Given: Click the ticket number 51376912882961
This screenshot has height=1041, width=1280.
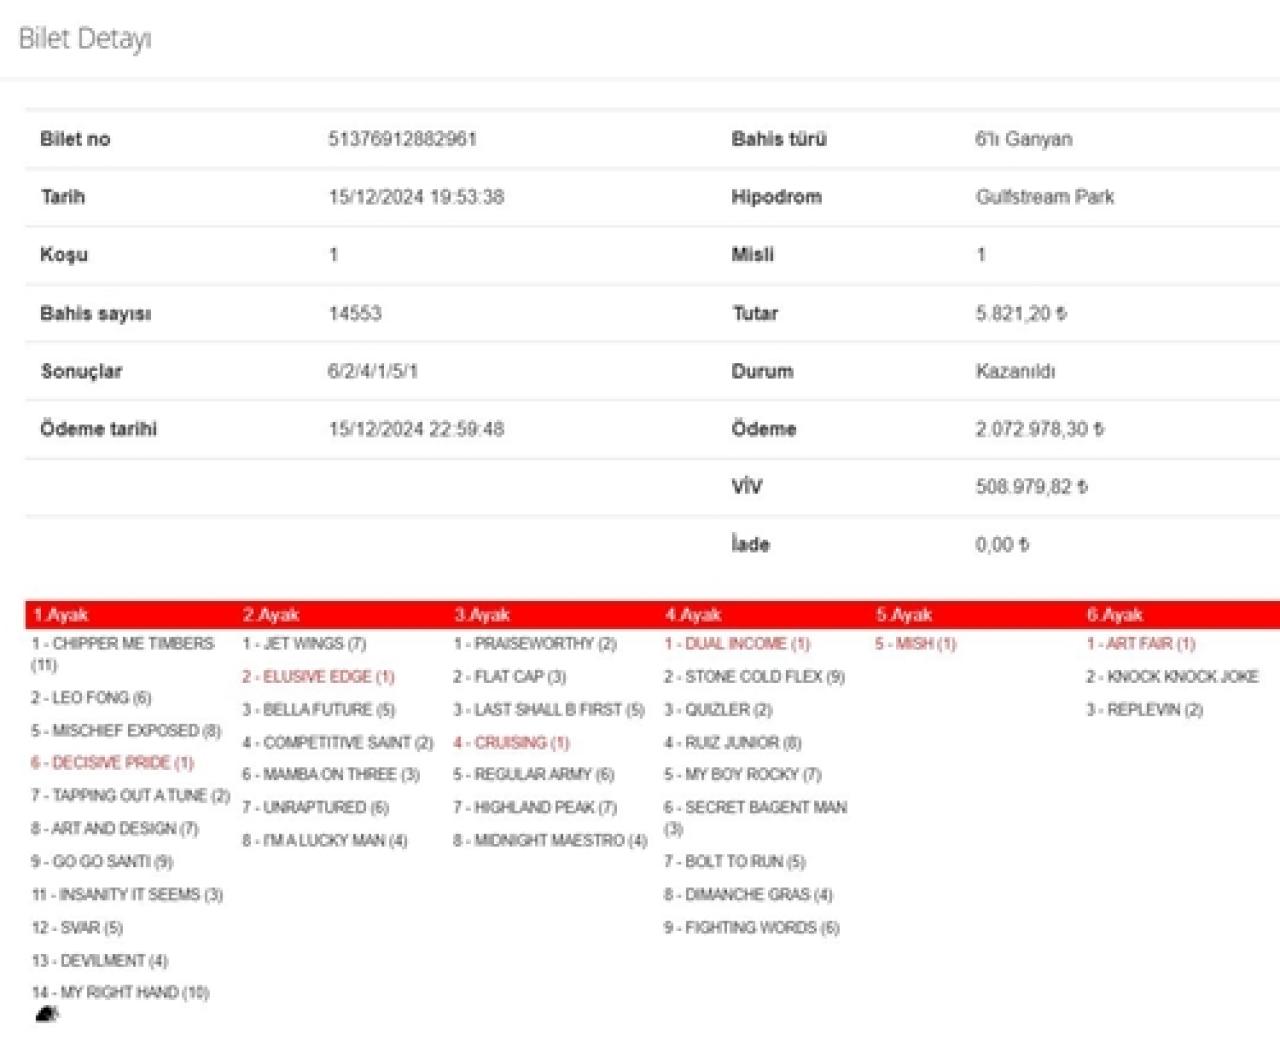Looking at the screenshot, I should click(402, 139).
